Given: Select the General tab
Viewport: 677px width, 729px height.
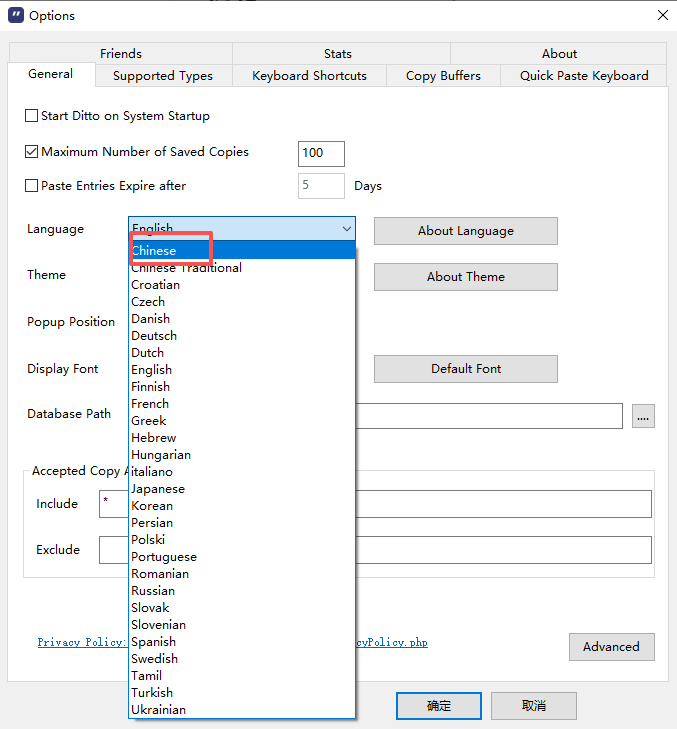Looking at the screenshot, I should pos(51,74).
